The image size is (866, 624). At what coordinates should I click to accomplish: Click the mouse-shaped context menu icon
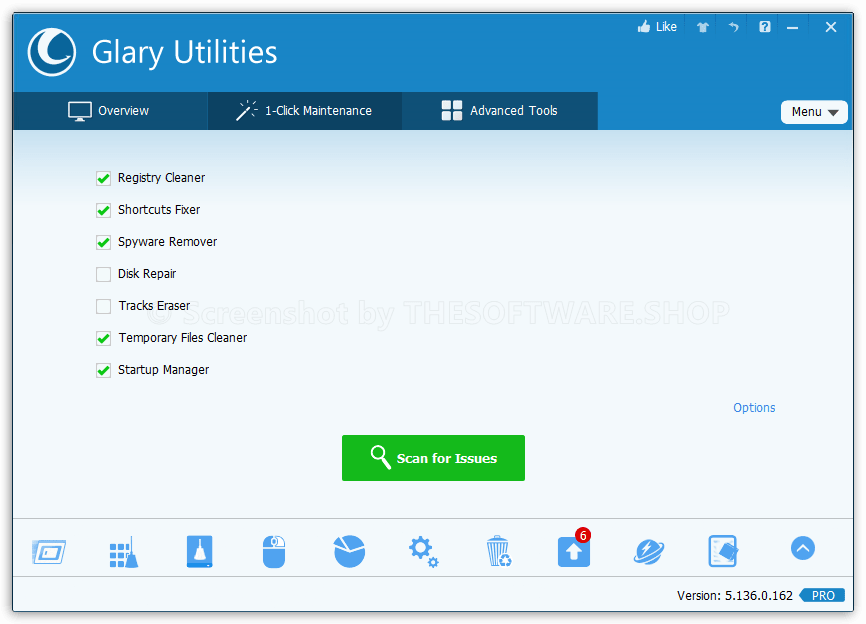(x=274, y=551)
